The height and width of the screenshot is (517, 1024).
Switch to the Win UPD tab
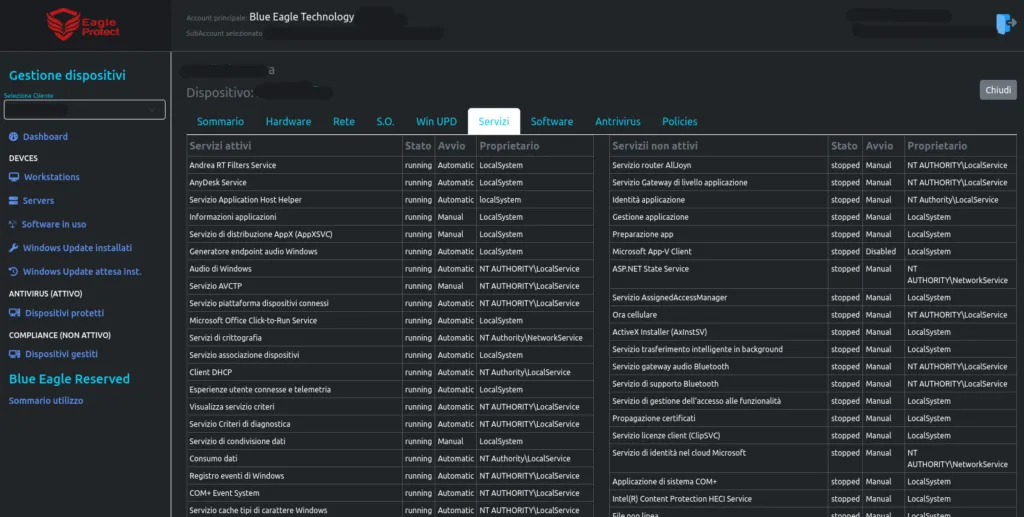click(x=436, y=121)
